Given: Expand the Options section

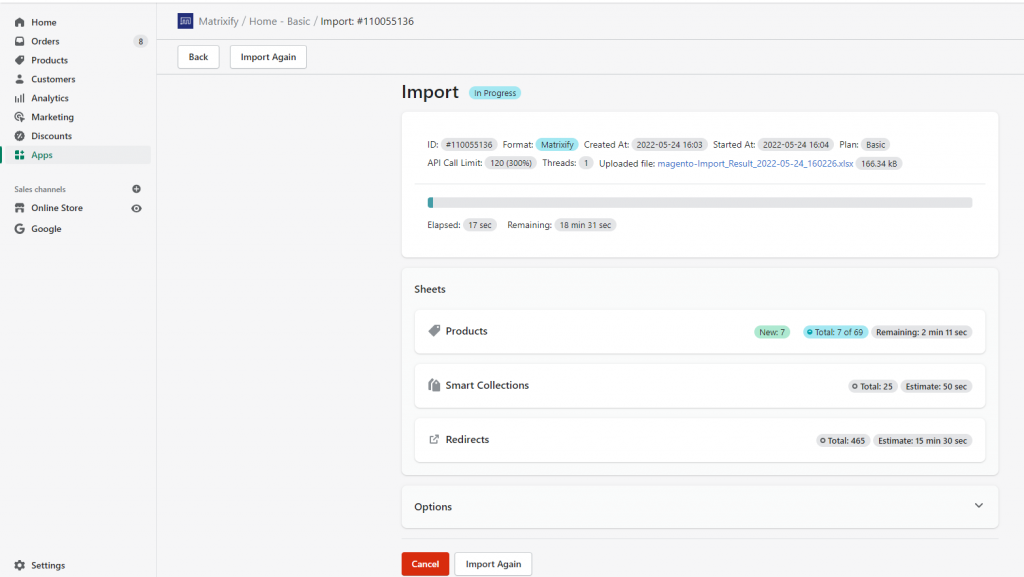Looking at the screenshot, I should [x=978, y=506].
